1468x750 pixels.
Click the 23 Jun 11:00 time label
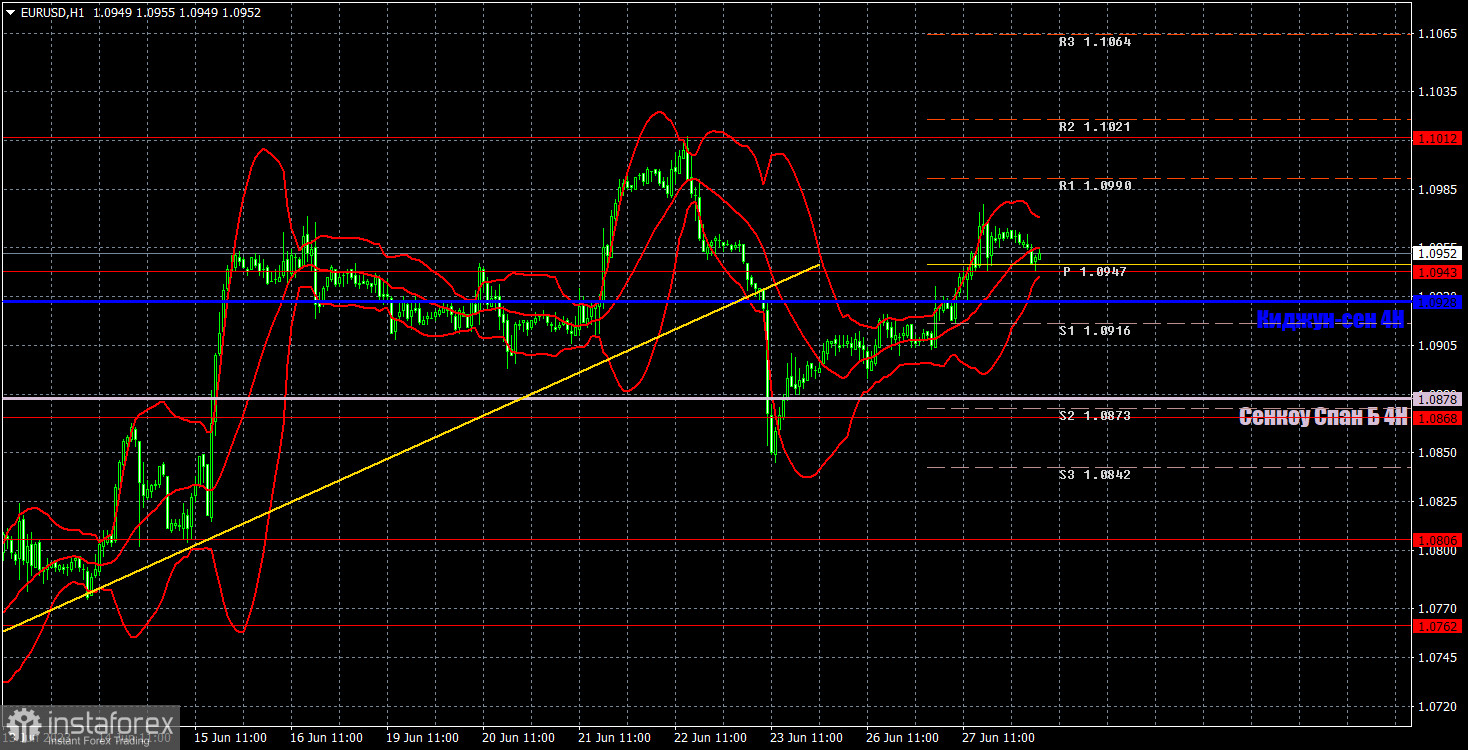806,737
